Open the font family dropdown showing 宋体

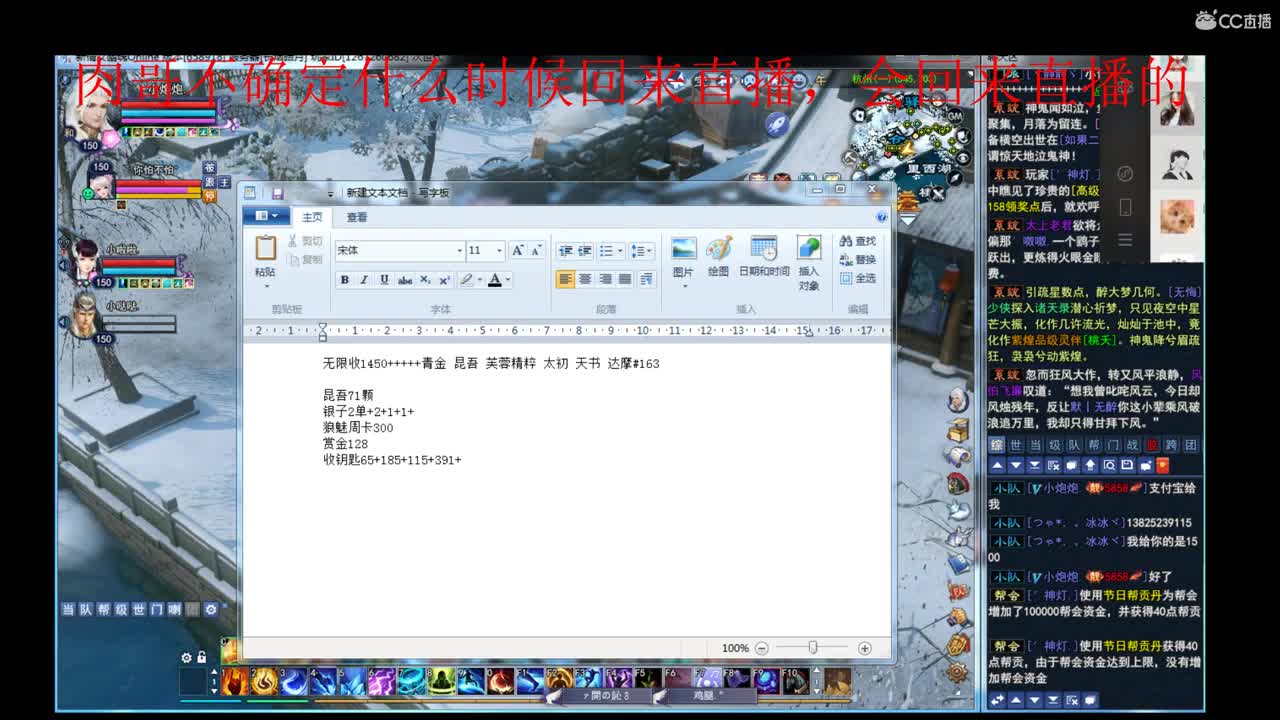pos(460,251)
